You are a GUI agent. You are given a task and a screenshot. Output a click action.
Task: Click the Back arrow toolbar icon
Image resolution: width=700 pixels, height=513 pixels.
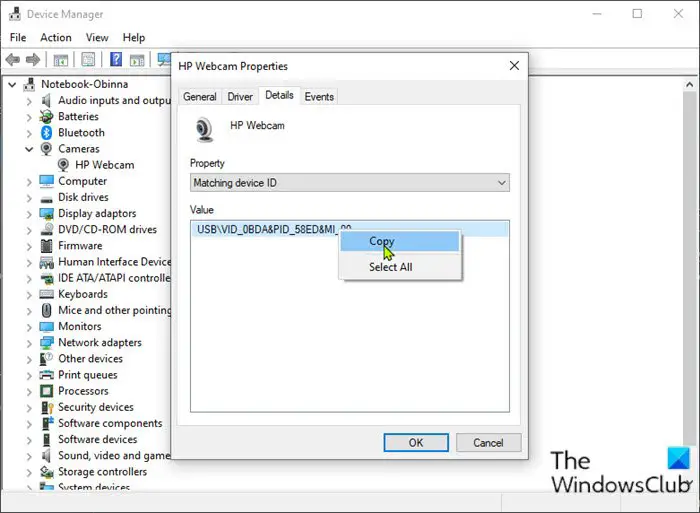click(13, 59)
